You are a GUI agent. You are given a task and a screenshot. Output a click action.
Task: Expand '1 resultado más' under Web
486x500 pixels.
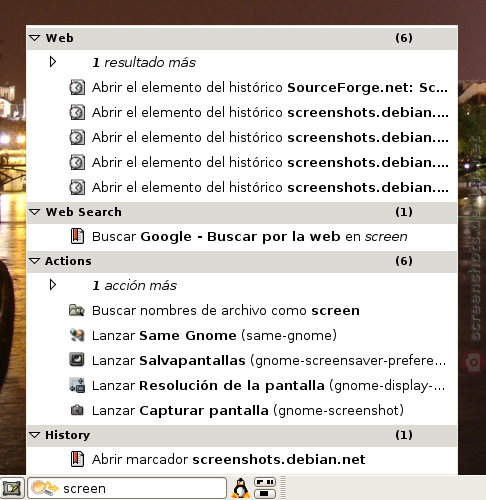(53, 62)
